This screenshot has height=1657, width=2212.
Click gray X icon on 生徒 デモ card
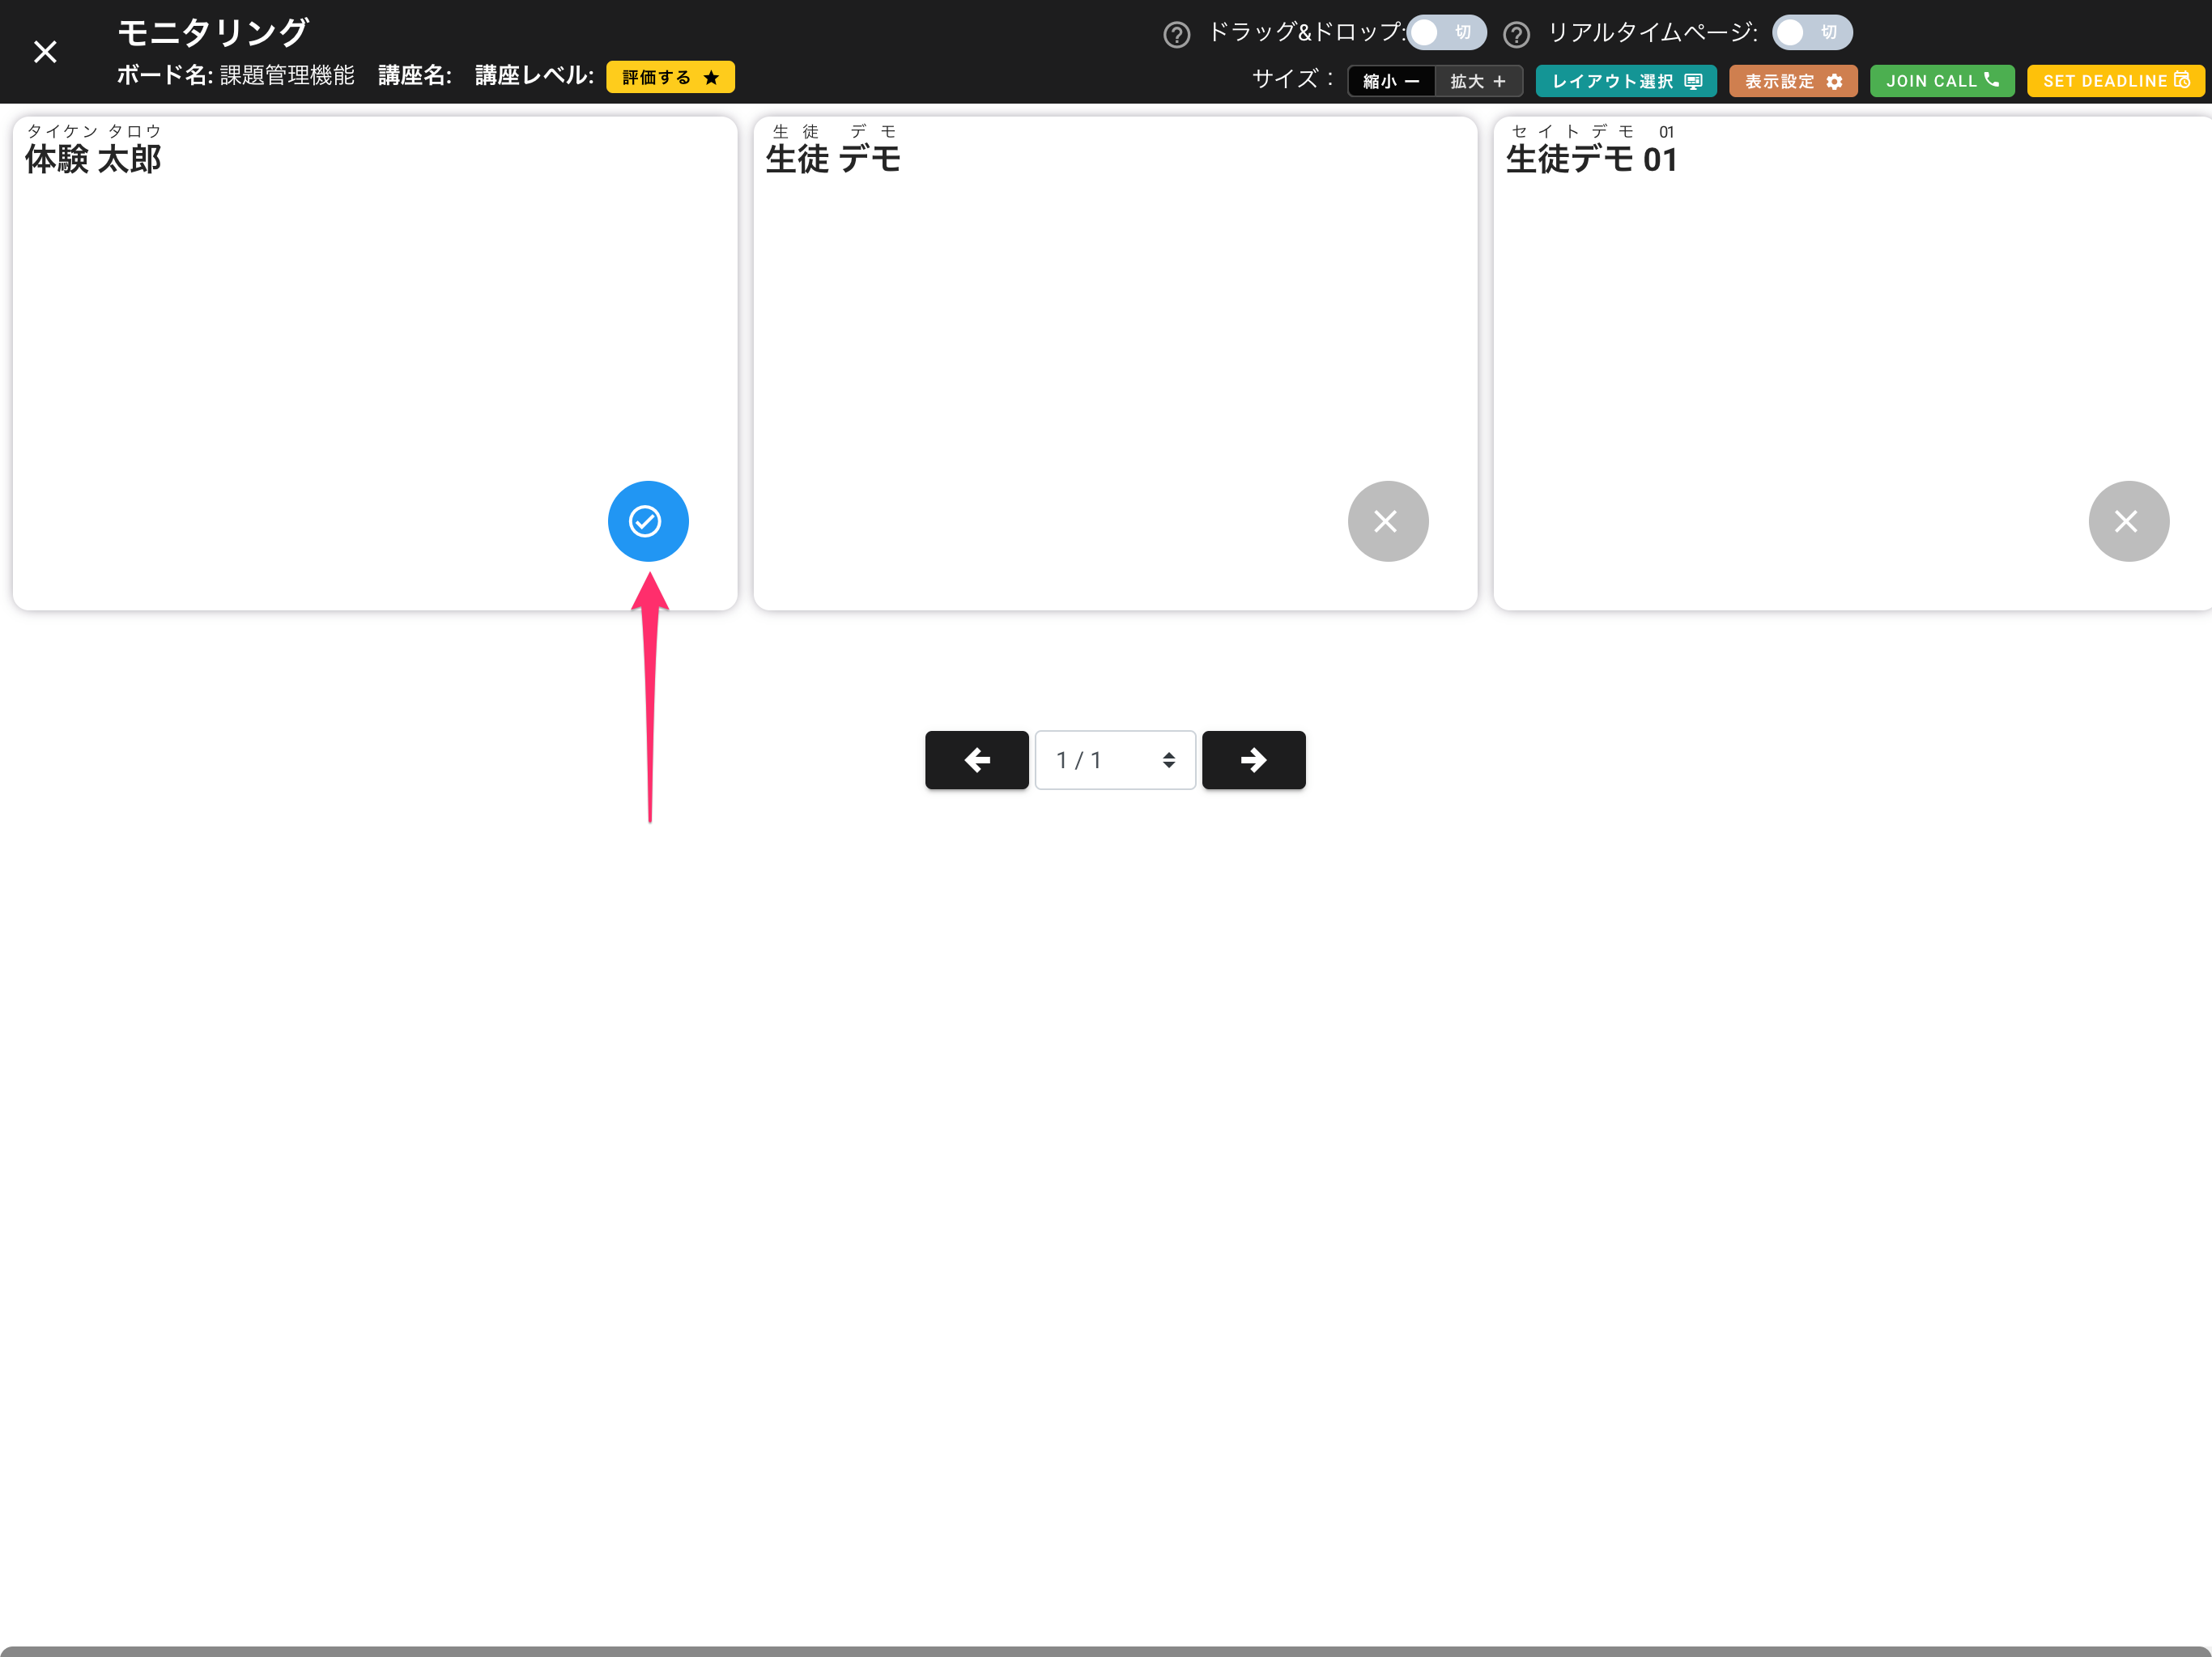coord(1388,521)
